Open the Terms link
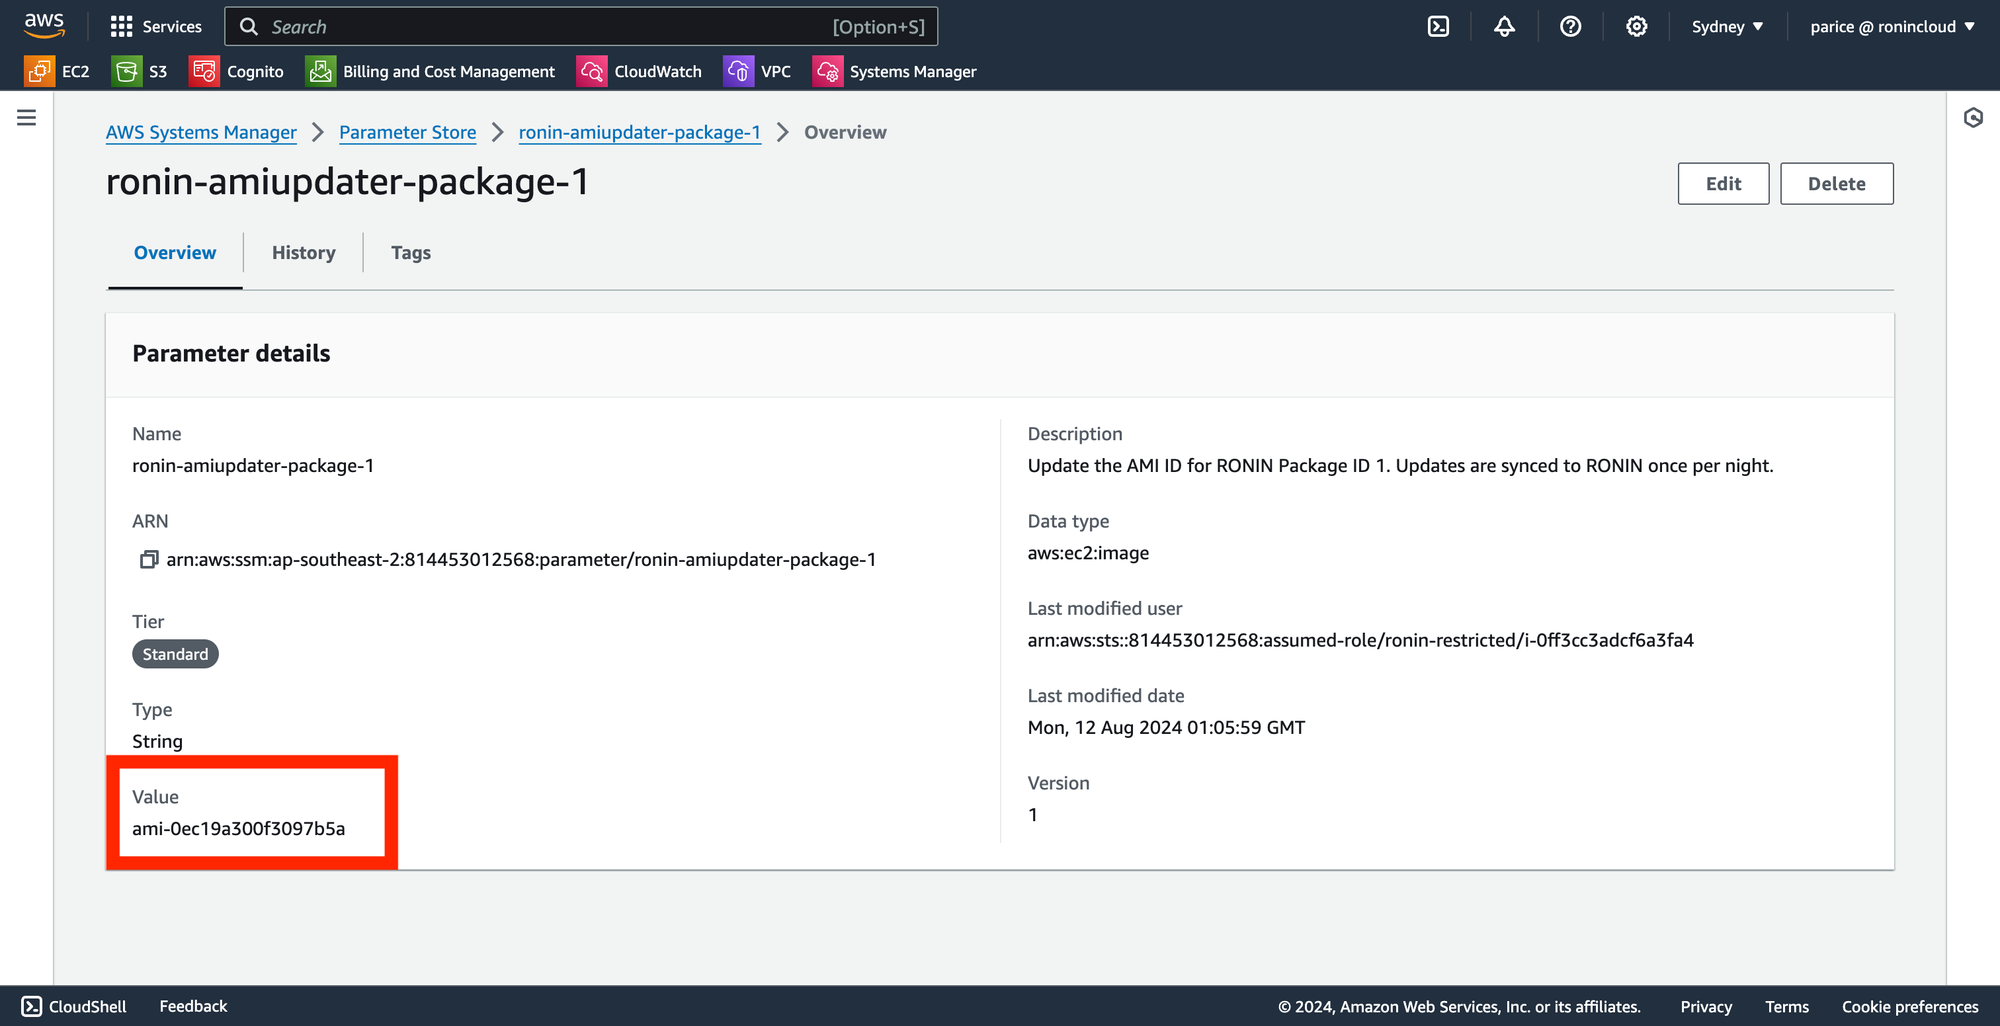The width and height of the screenshot is (2000, 1026). coord(1787,1007)
